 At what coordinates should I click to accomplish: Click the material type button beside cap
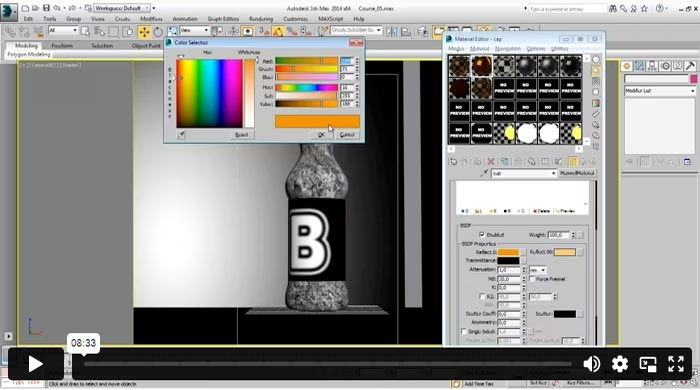tap(577, 173)
